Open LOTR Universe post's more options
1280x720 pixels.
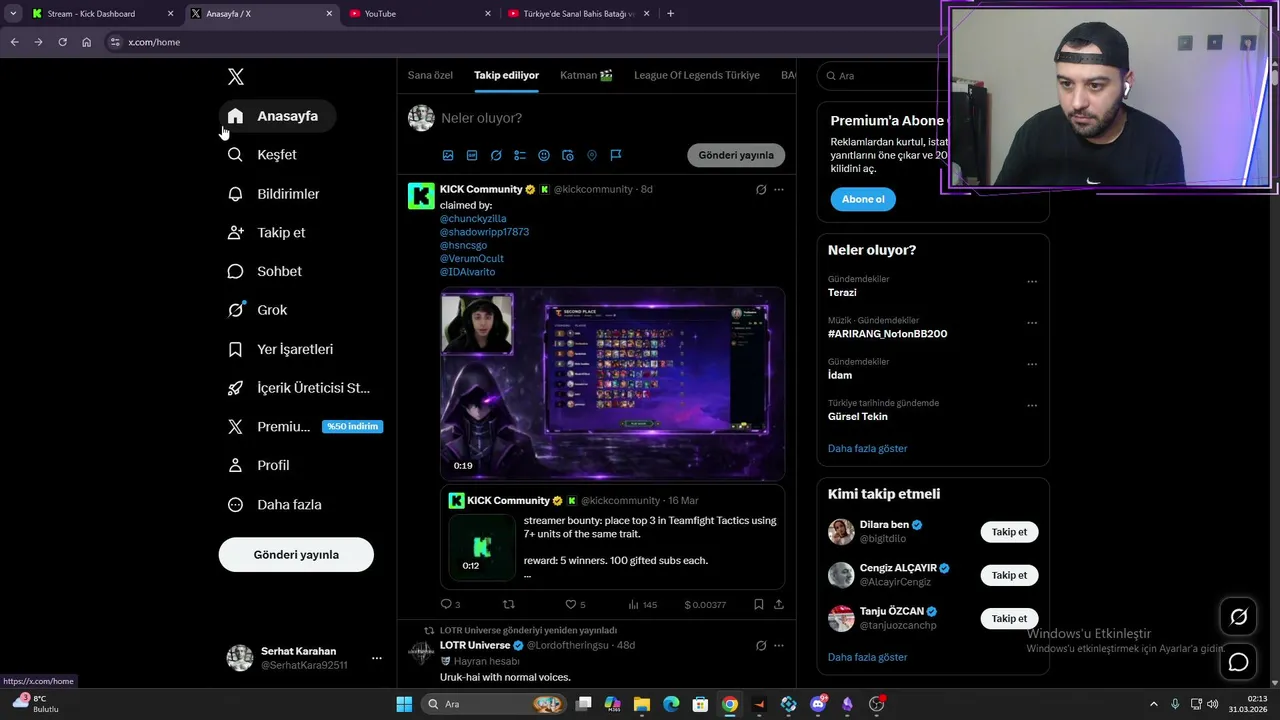(779, 646)
